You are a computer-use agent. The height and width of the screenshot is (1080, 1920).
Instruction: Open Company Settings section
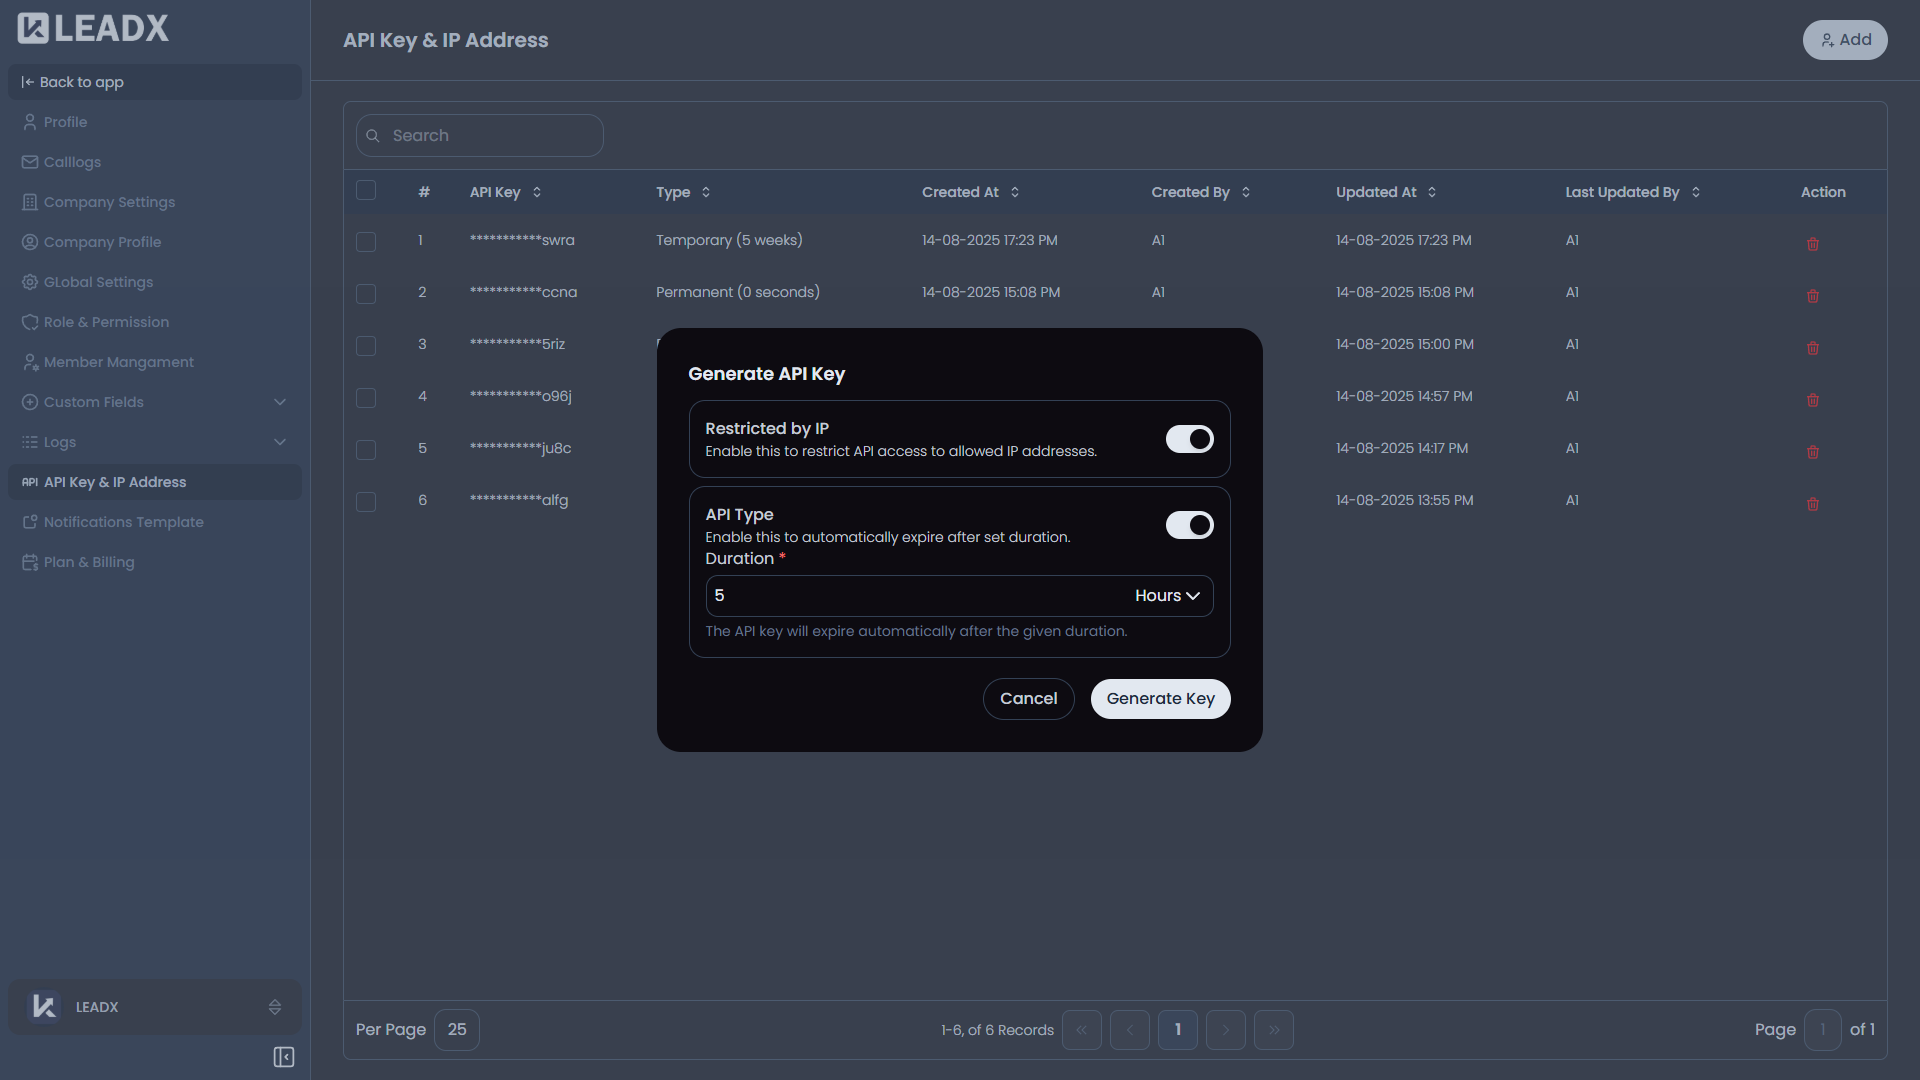(x=109, y=201)
